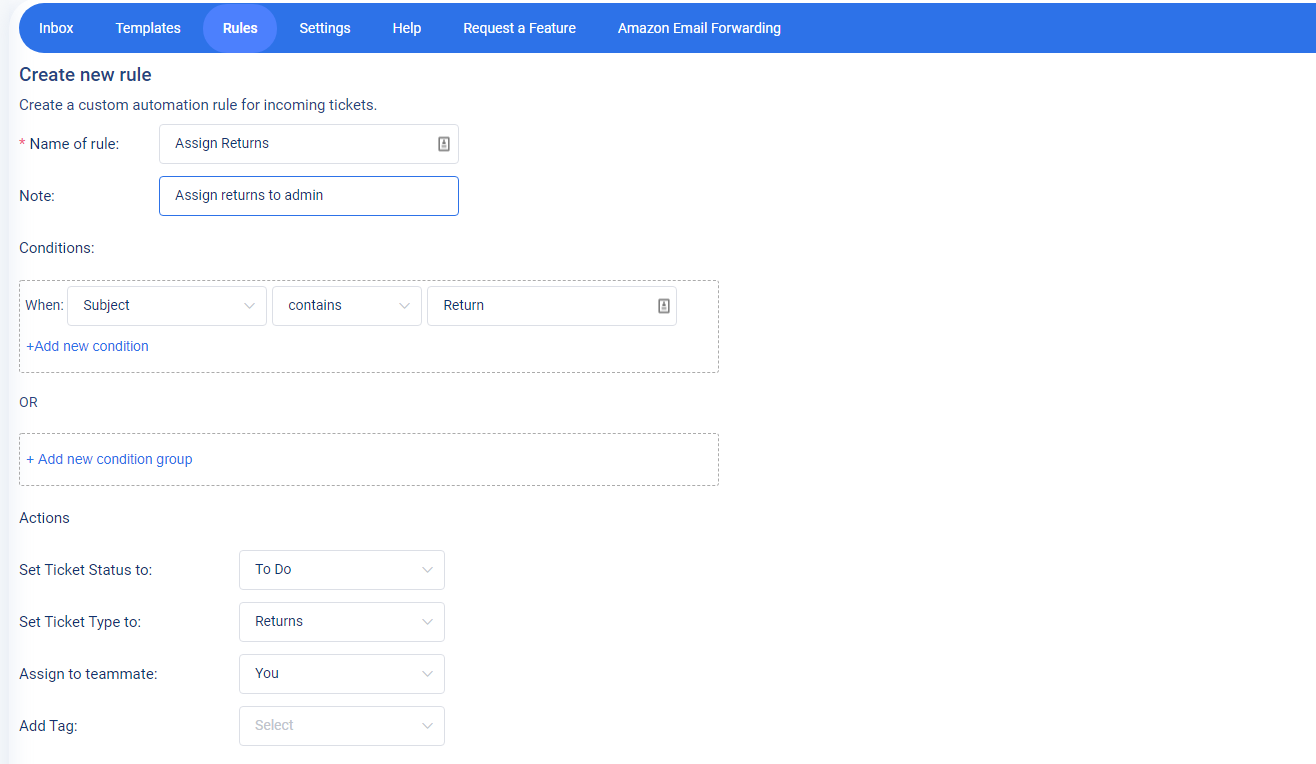1316x764 pixels.
Task: Click the Assign to teammate: label
Action: tap(88, 674)
